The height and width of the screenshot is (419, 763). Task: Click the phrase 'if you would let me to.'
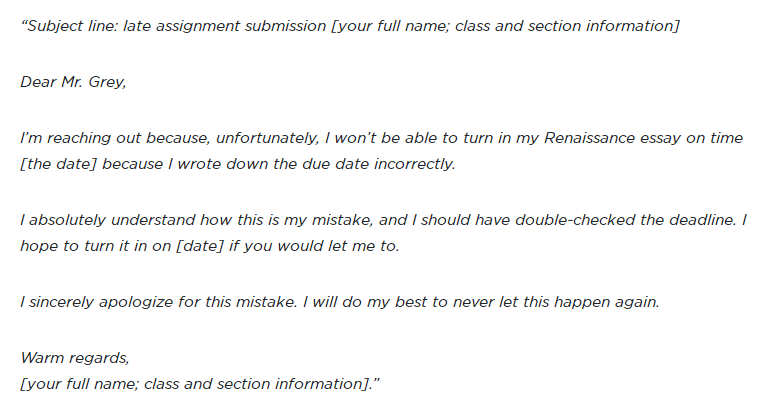pyautogui.click(x=314, y=246)
